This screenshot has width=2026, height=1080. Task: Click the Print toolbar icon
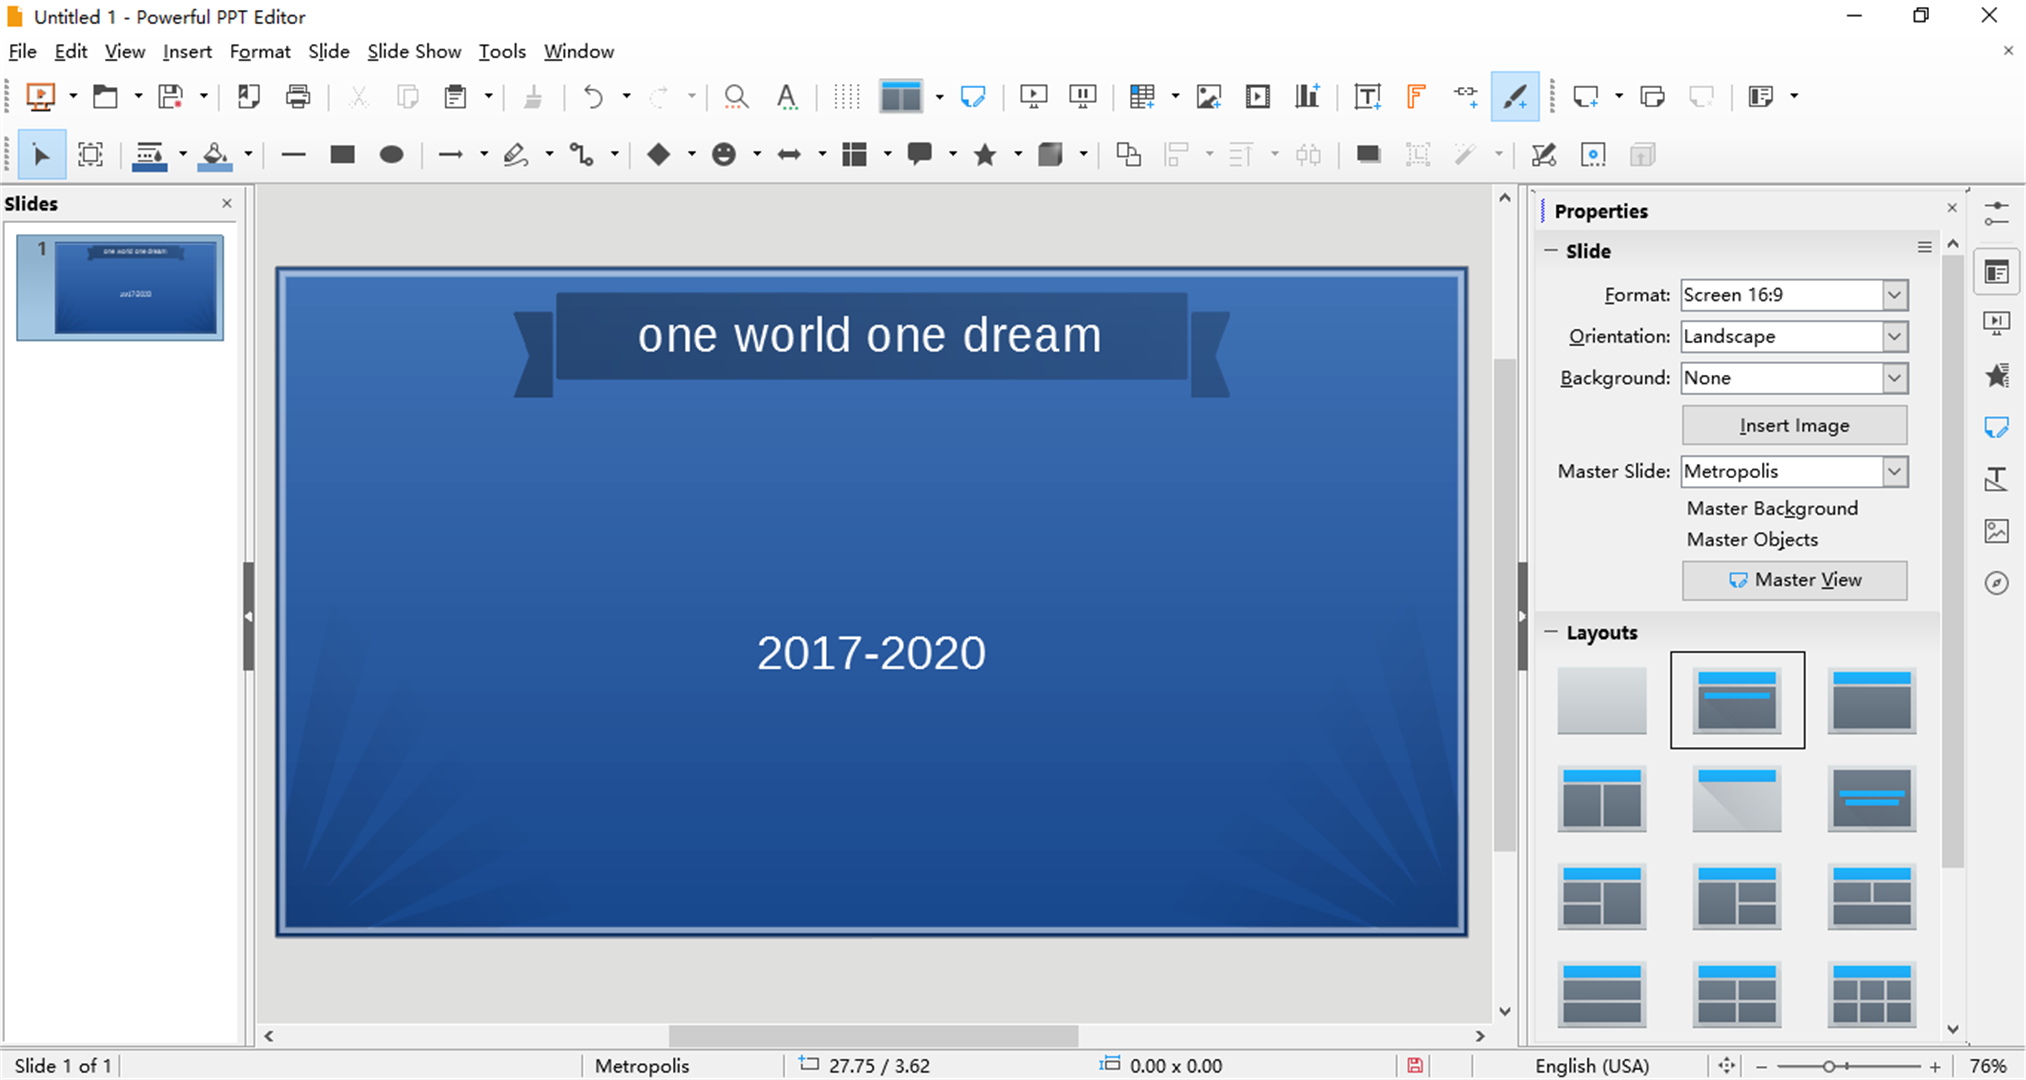click(298, 96)
